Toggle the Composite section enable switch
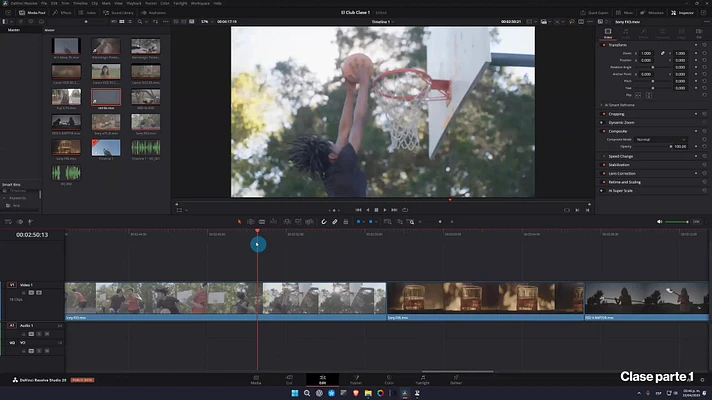 tap(603, 131)
